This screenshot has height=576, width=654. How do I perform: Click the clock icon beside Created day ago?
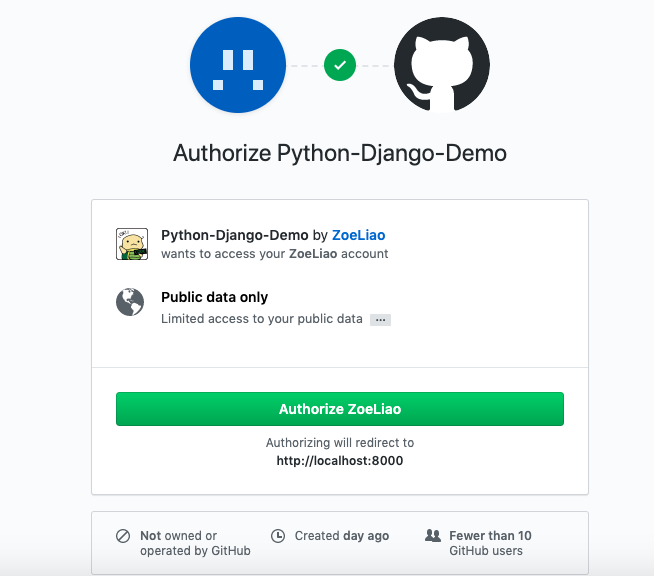[278, 536]
